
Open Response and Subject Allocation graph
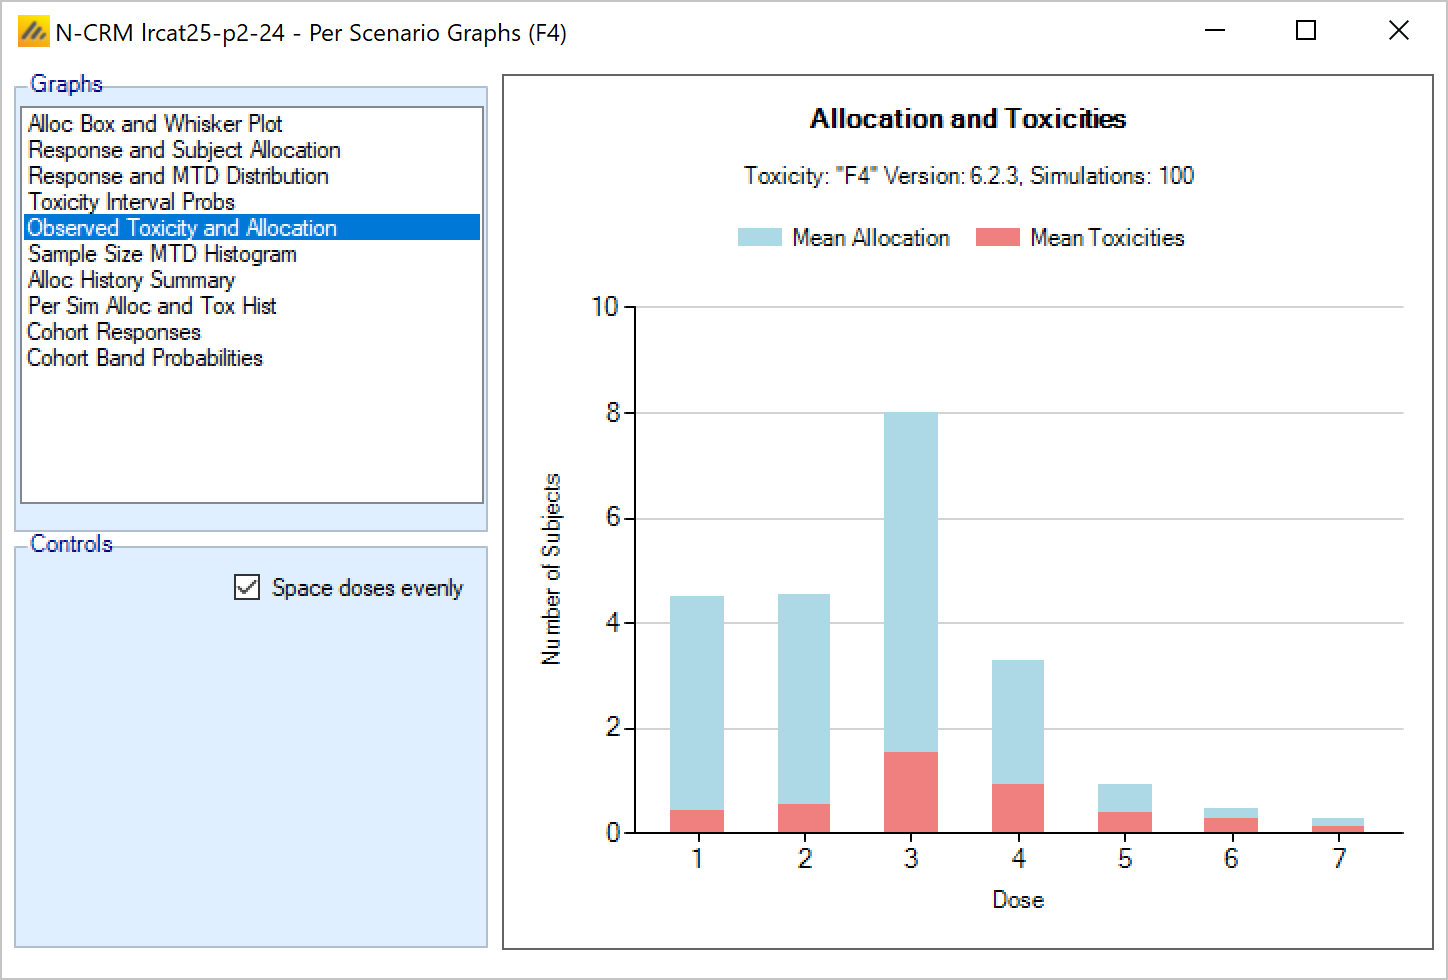pos(184,150)
